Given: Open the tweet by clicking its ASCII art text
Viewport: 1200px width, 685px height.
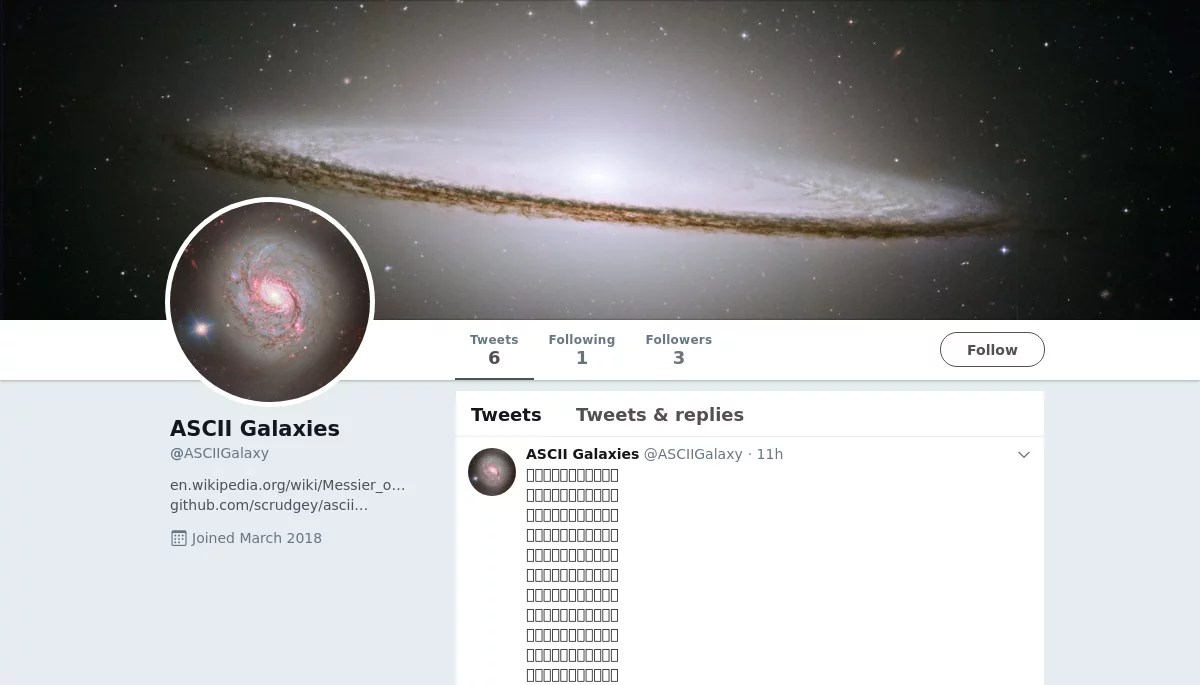Looking at the screenshot, I should tap(572, 575).
